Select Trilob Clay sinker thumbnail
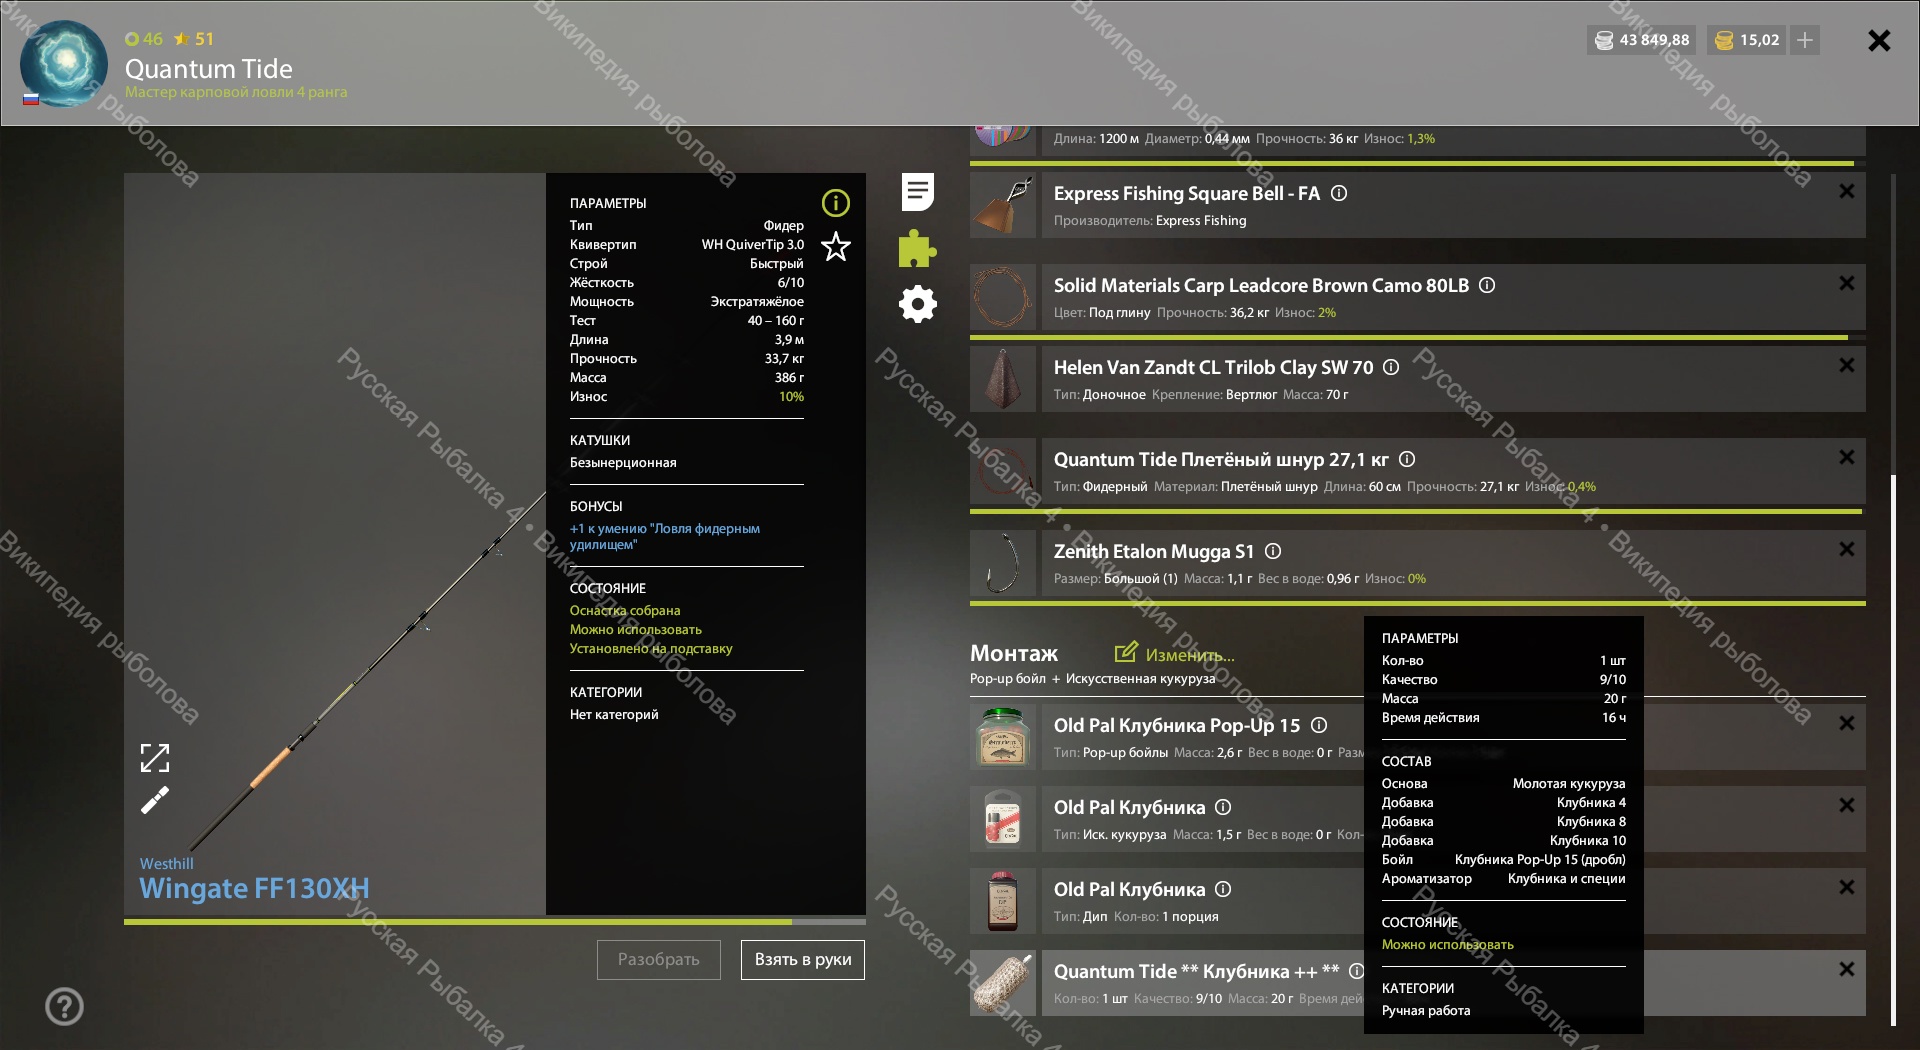The width and height of the screenshot is (1920, 1050). 1002,379
